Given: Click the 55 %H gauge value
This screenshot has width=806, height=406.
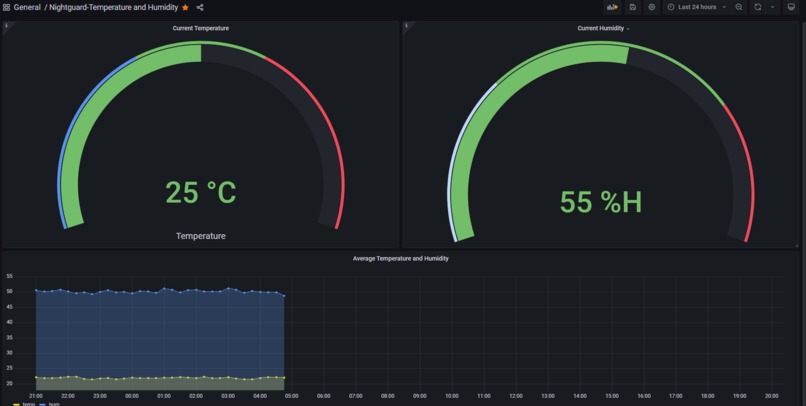Looking at the screenshot, I should coord(600,202).
